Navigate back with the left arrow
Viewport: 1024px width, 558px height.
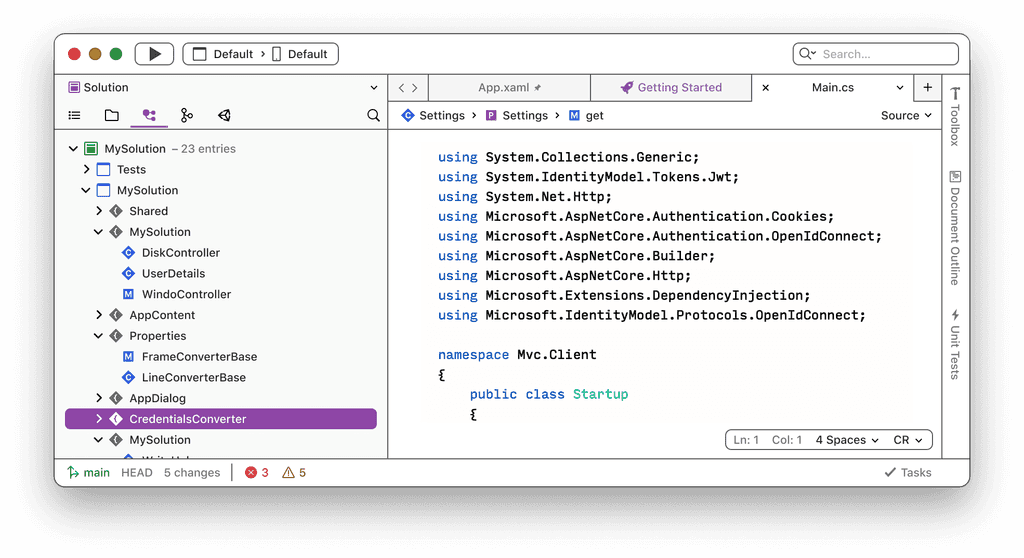pyautogui.click(x=402, y=88)
